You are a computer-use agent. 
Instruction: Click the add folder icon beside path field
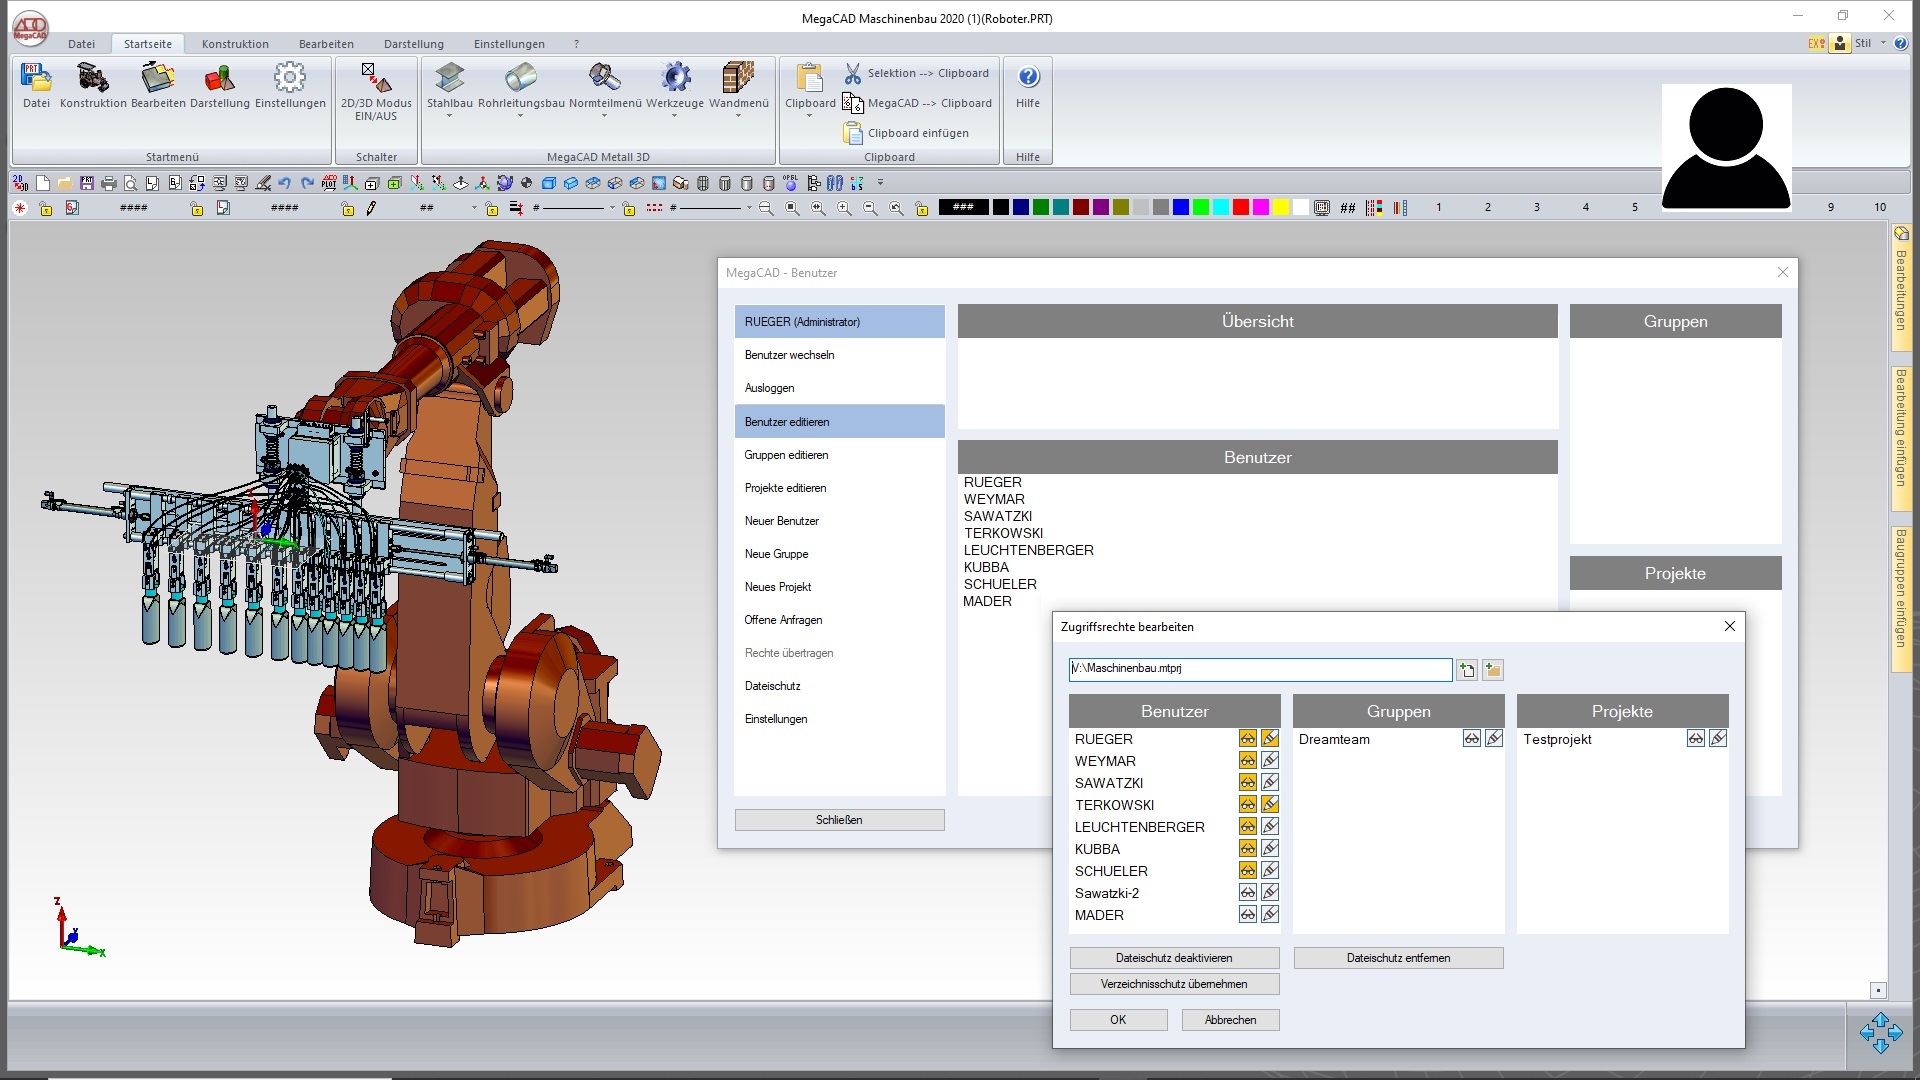(1493, 670)
